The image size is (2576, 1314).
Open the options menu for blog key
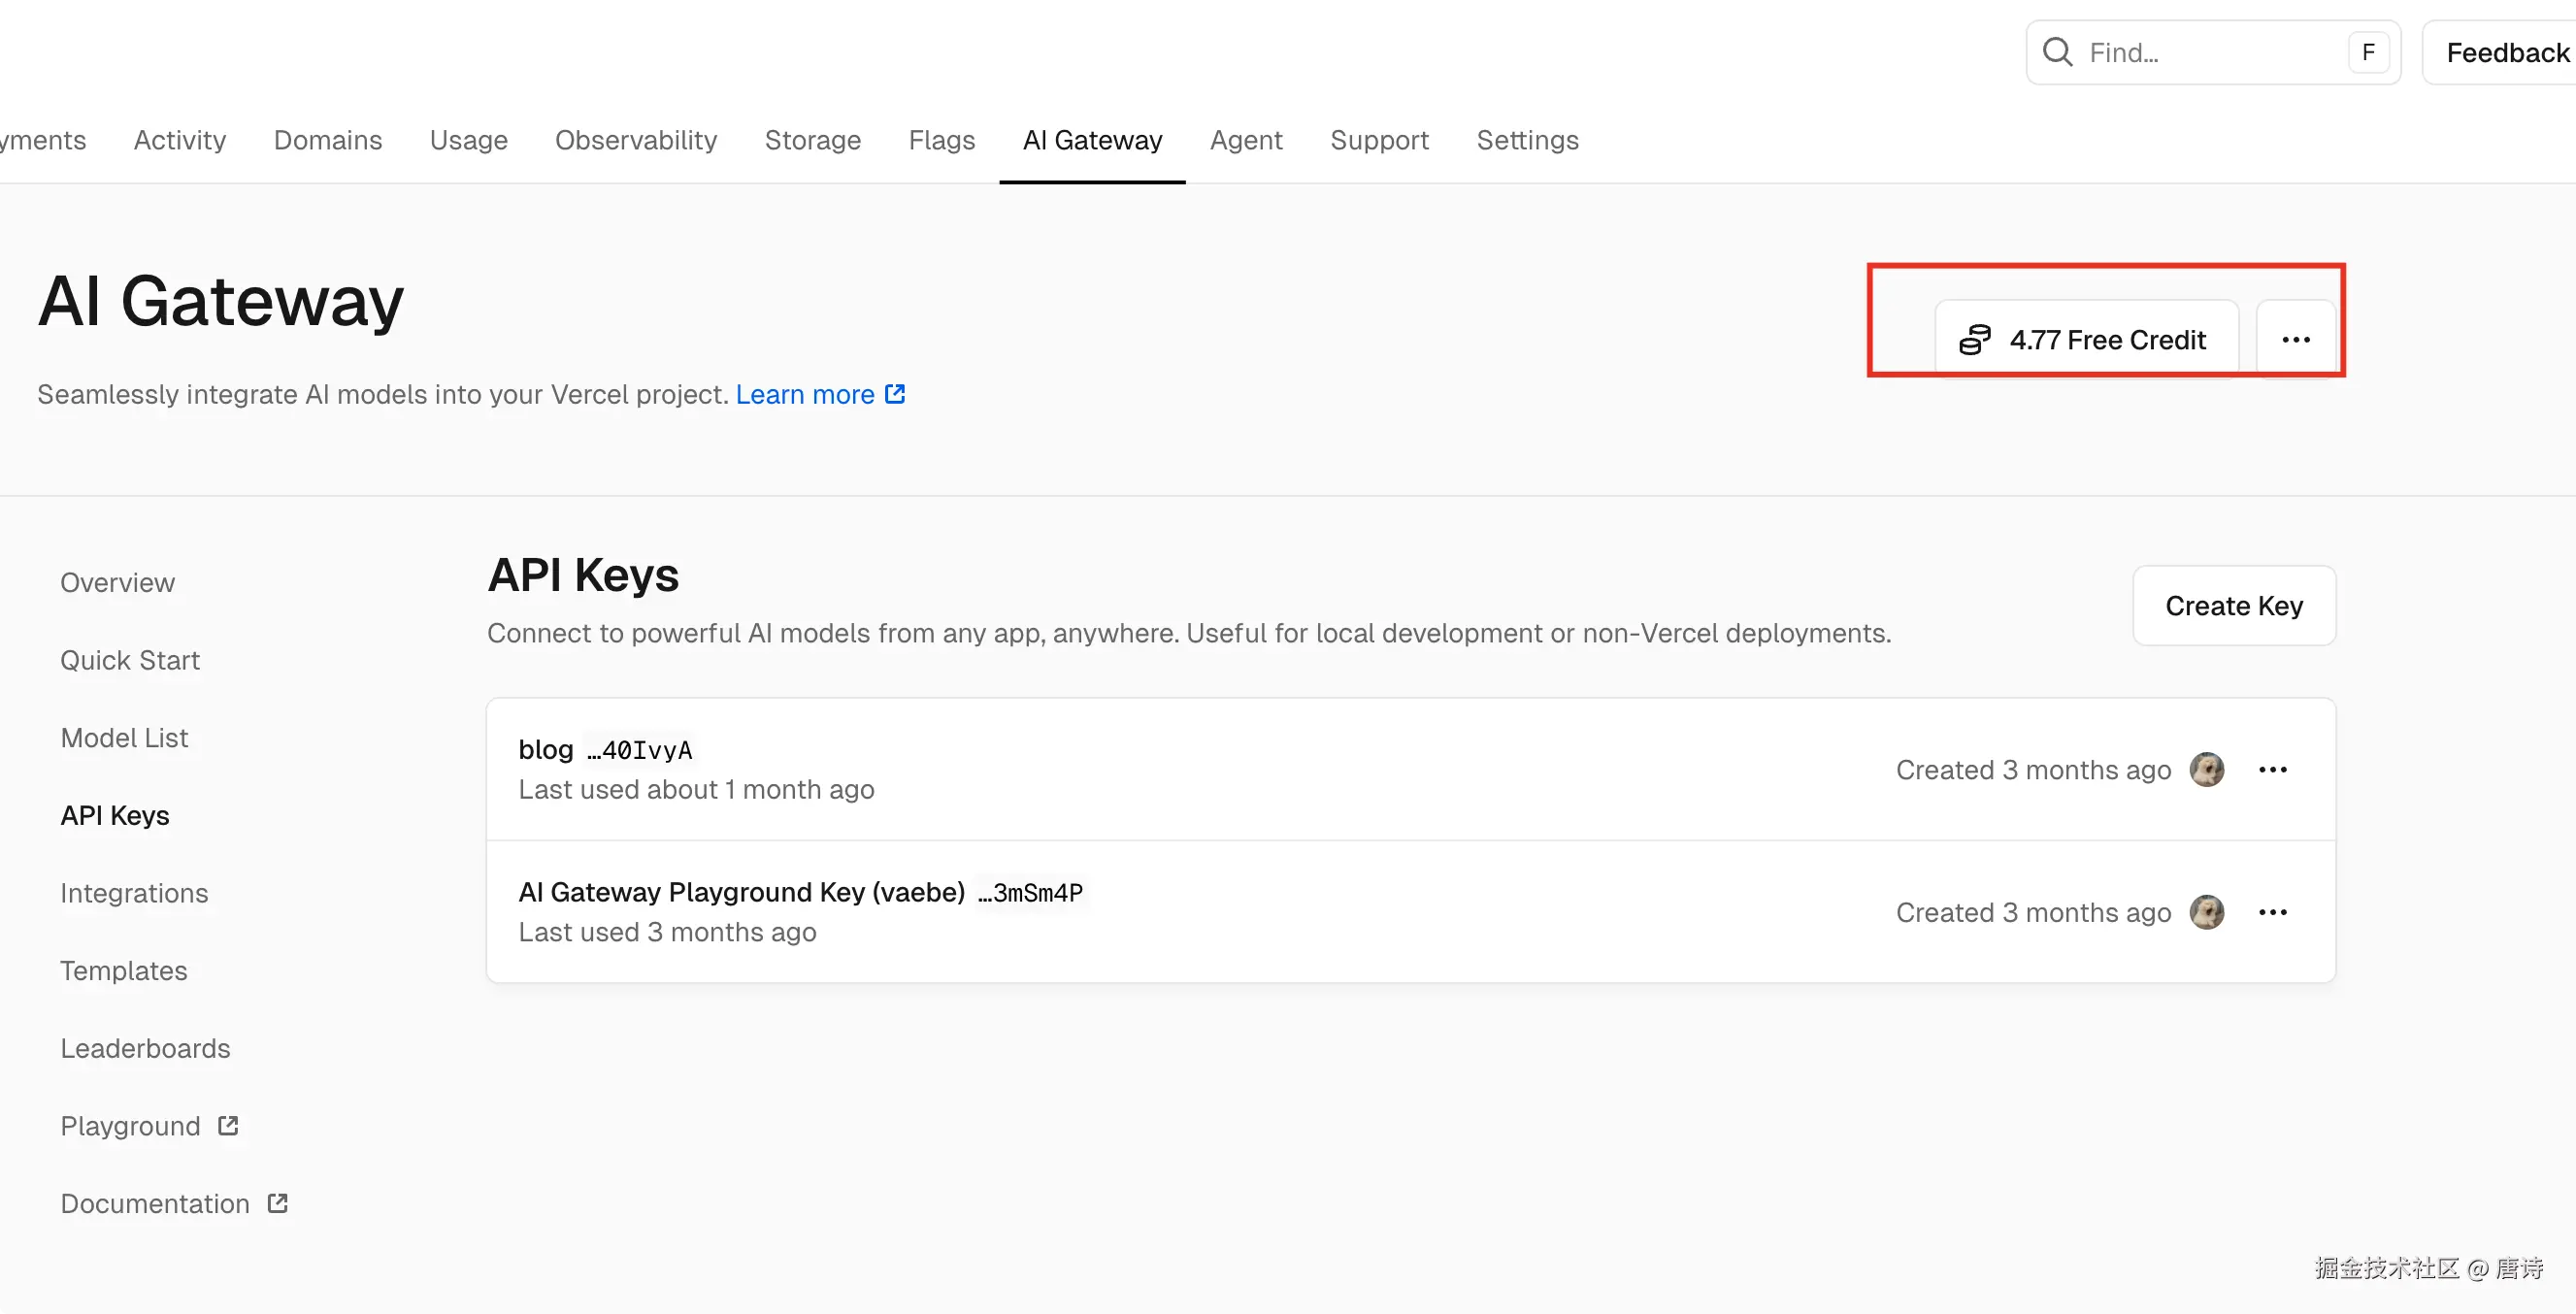2272,770
